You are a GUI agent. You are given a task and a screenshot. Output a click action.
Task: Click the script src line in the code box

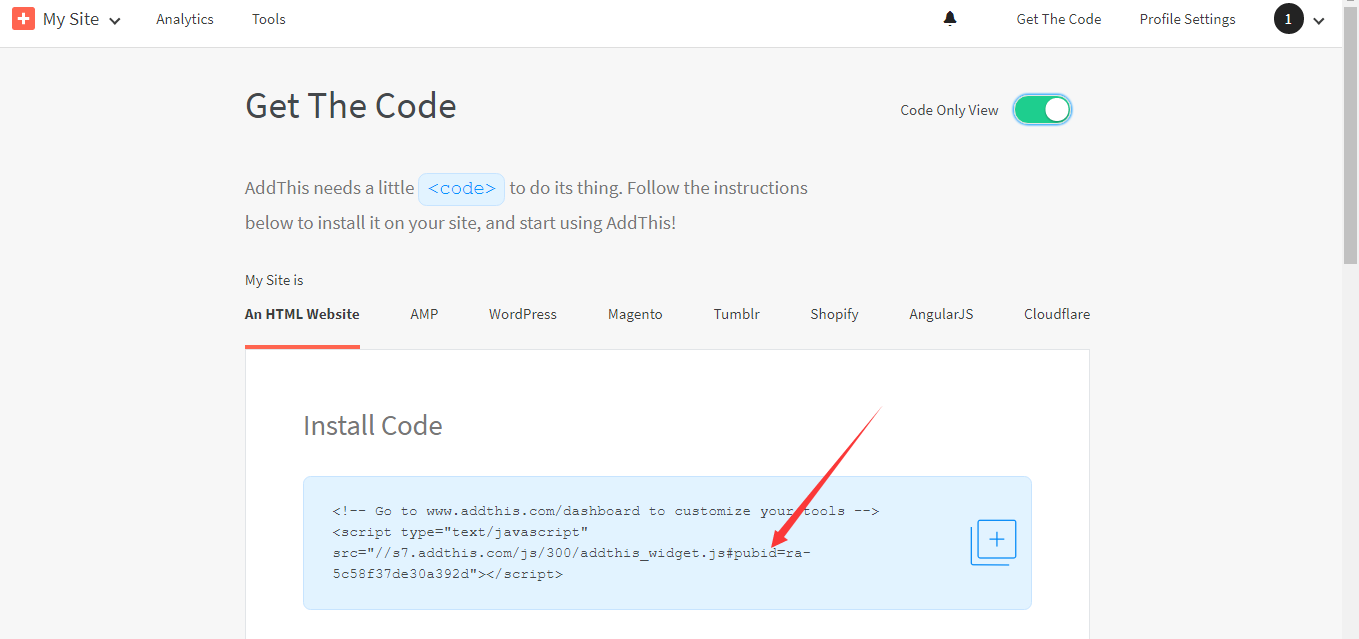click(571, 553)
